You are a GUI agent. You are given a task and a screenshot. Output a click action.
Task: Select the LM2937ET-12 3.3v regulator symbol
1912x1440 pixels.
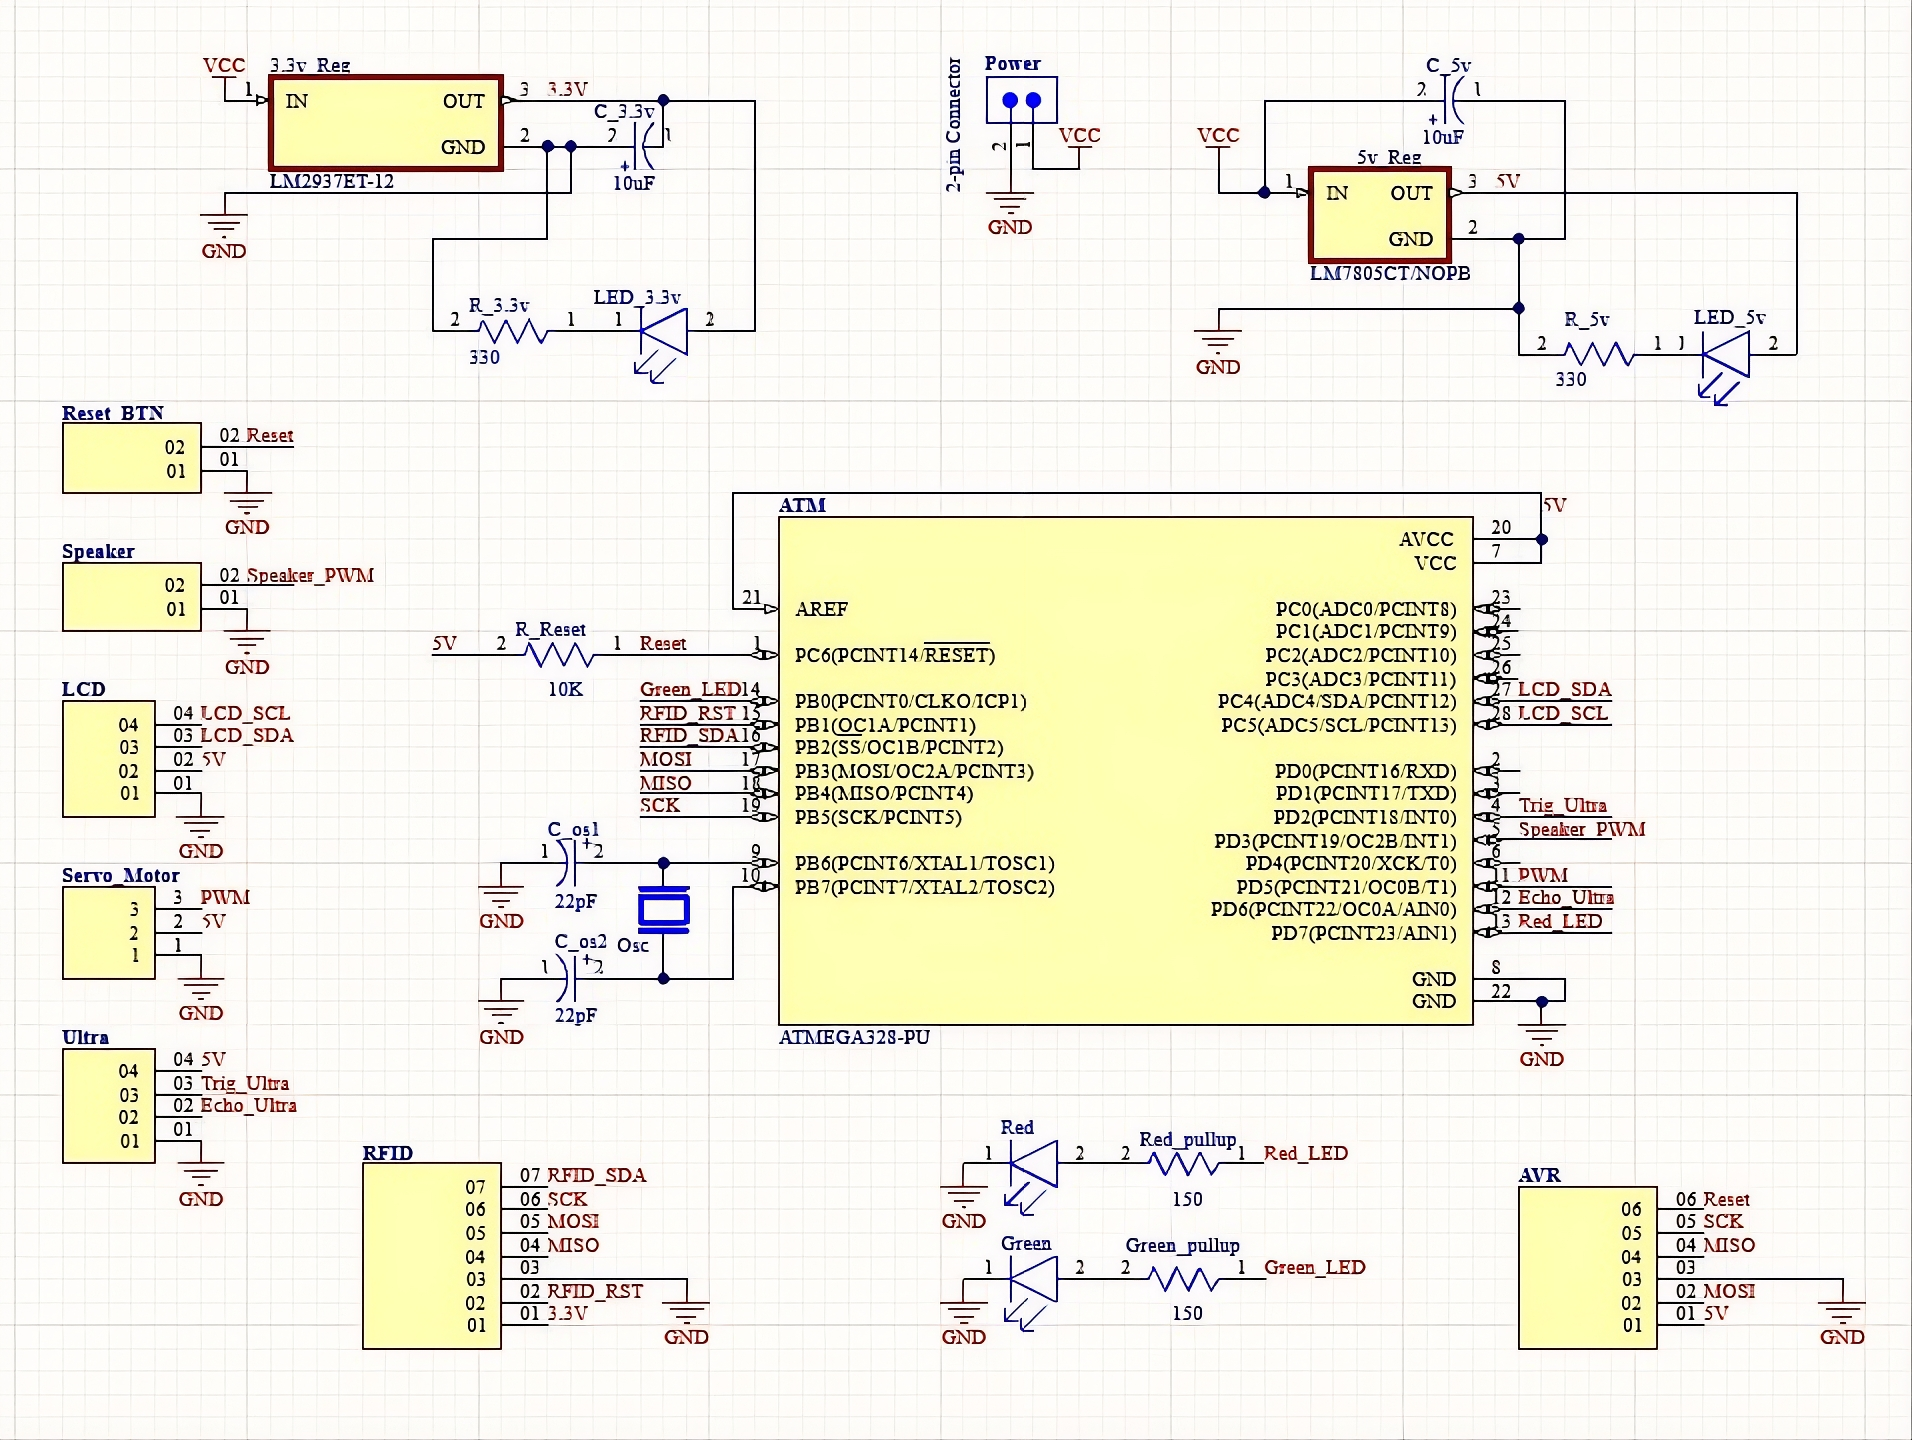(385, 123)
